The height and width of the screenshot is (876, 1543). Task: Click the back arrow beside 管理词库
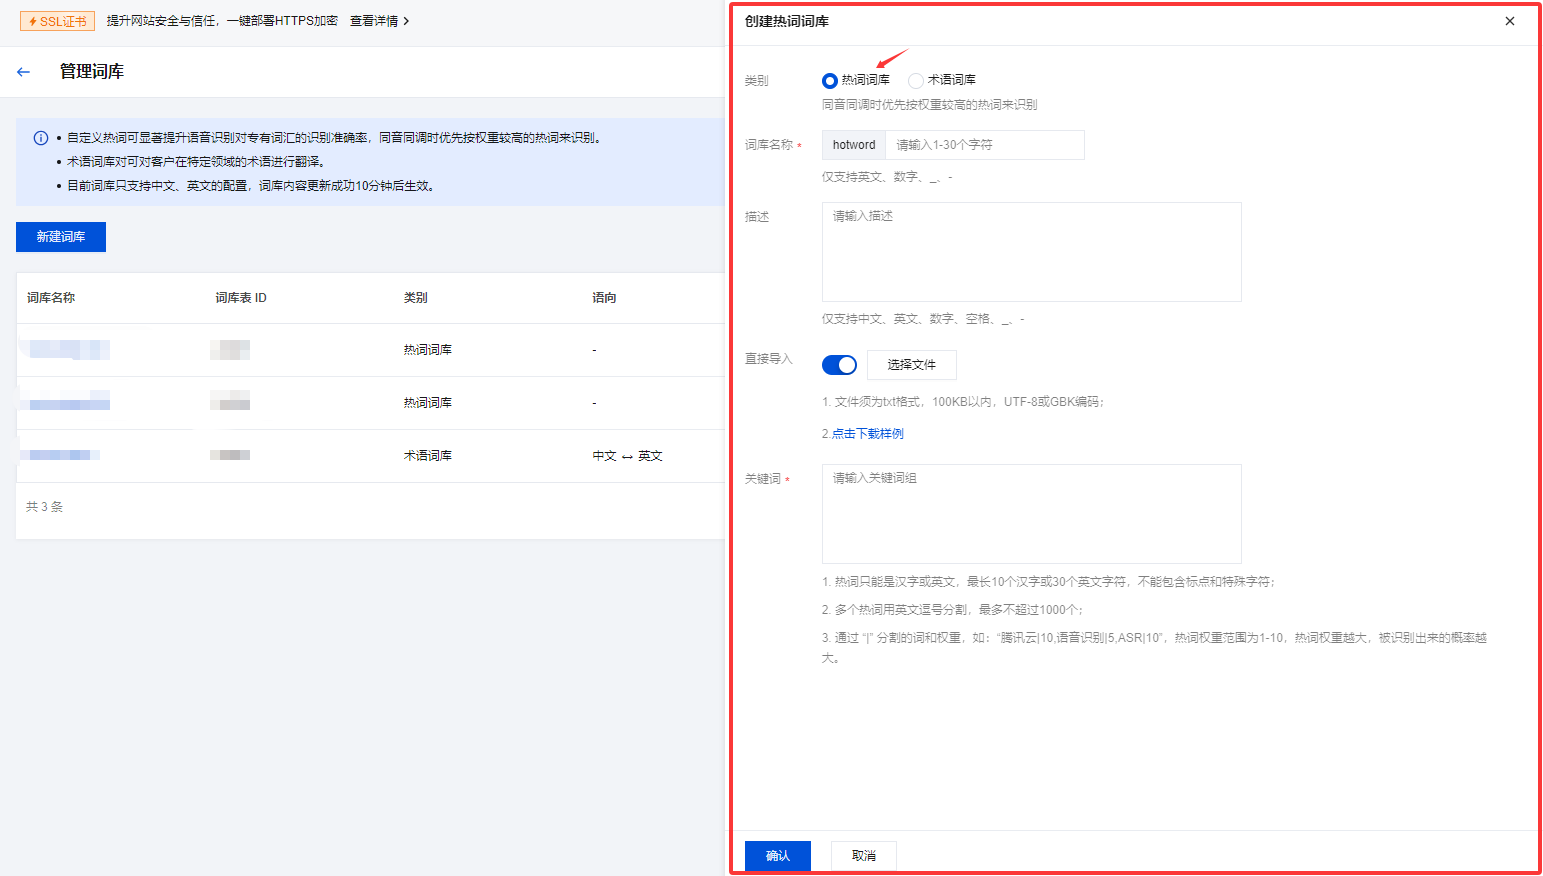pos(24,72)
